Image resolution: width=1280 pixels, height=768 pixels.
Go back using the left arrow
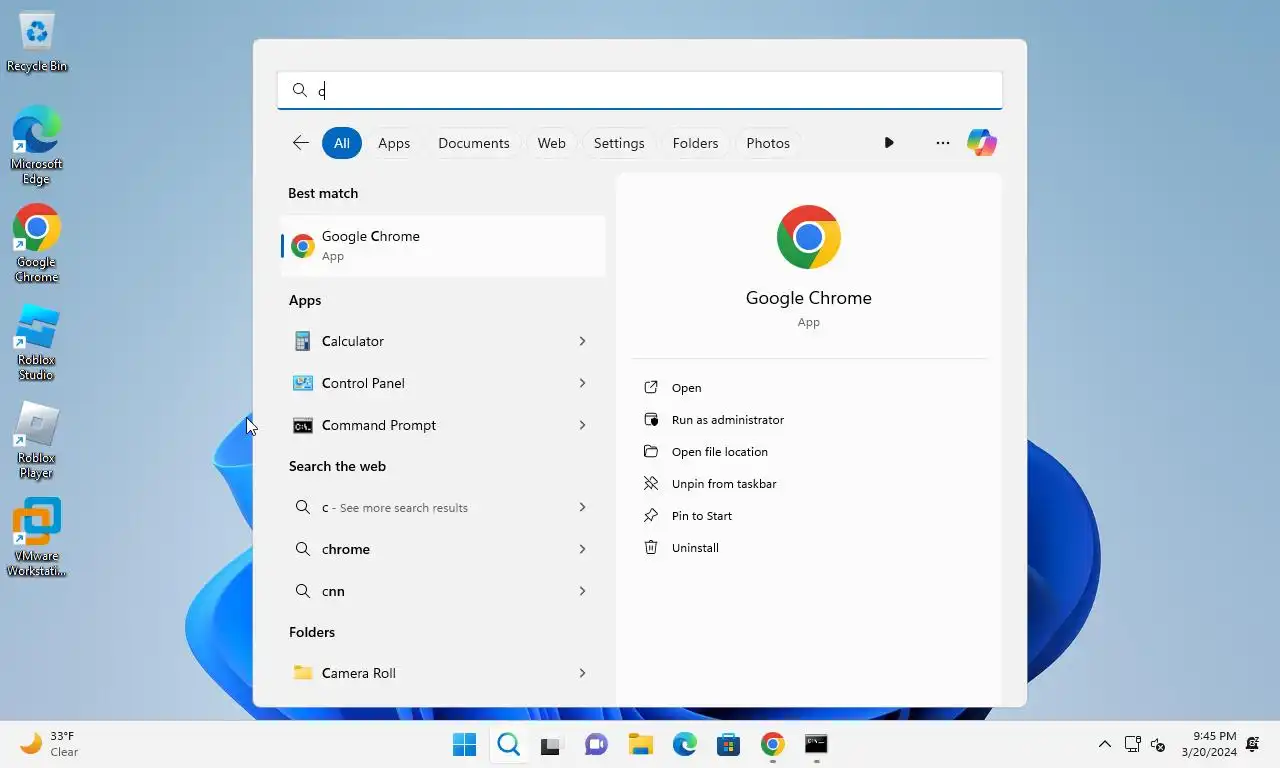tap(300, 143)
